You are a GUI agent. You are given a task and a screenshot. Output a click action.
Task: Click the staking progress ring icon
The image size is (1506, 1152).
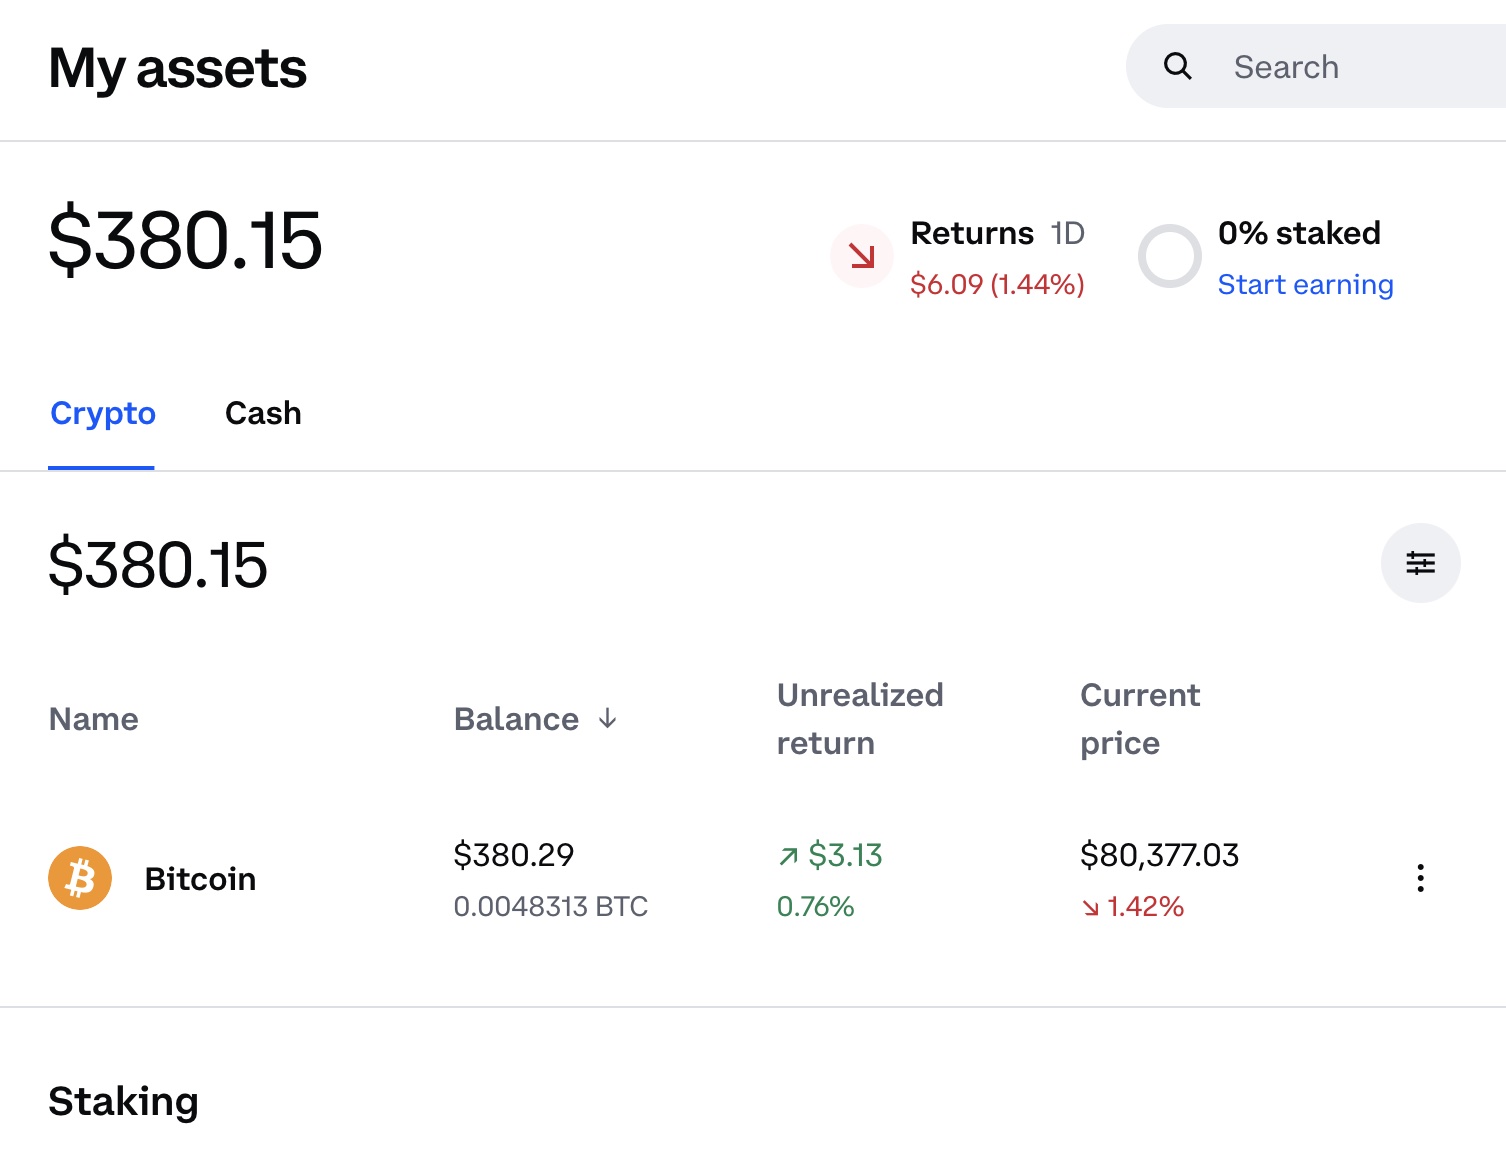(x=1169, y=256)
